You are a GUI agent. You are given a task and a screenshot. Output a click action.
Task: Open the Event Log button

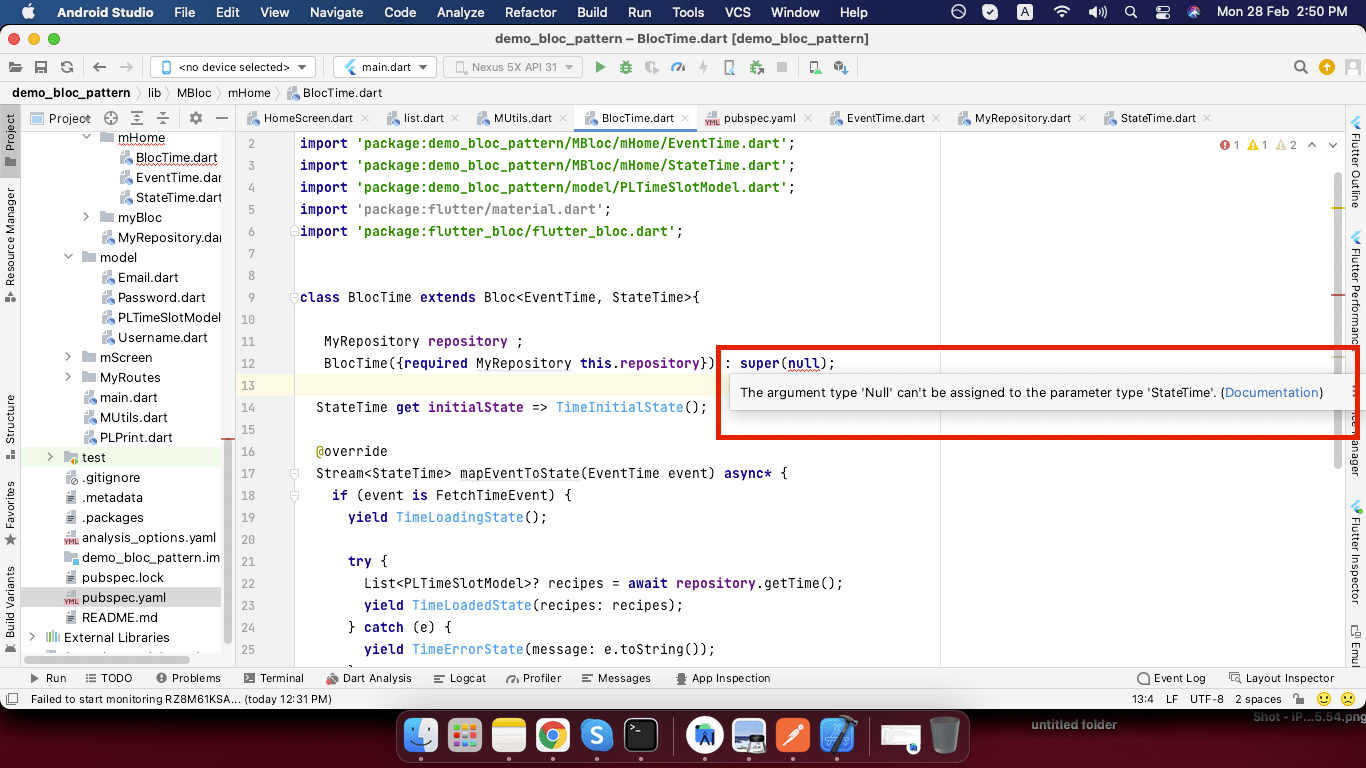click(1170, 678)
